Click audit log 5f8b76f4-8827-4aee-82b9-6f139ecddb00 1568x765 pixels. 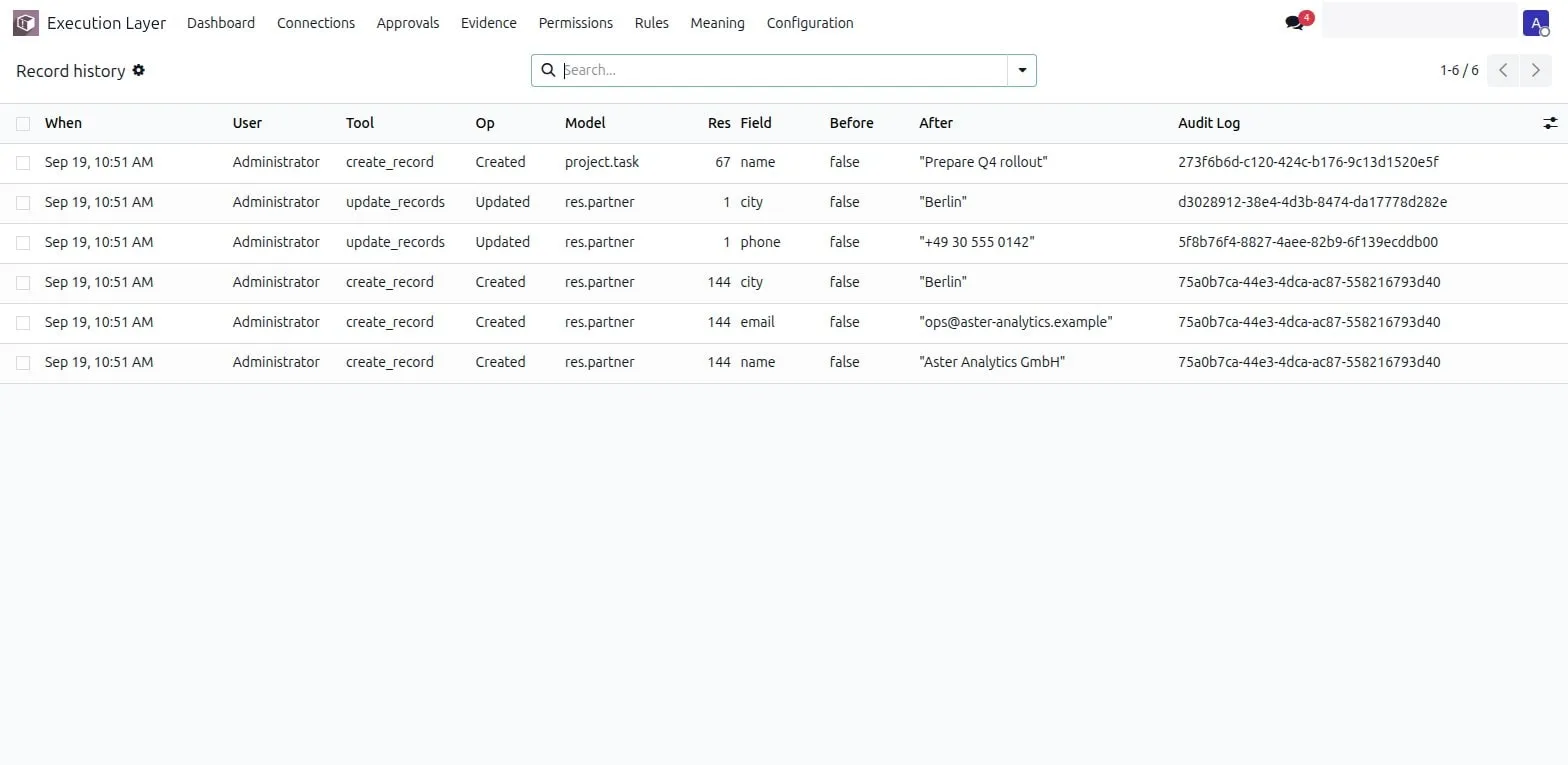(x=1308, y=242)
